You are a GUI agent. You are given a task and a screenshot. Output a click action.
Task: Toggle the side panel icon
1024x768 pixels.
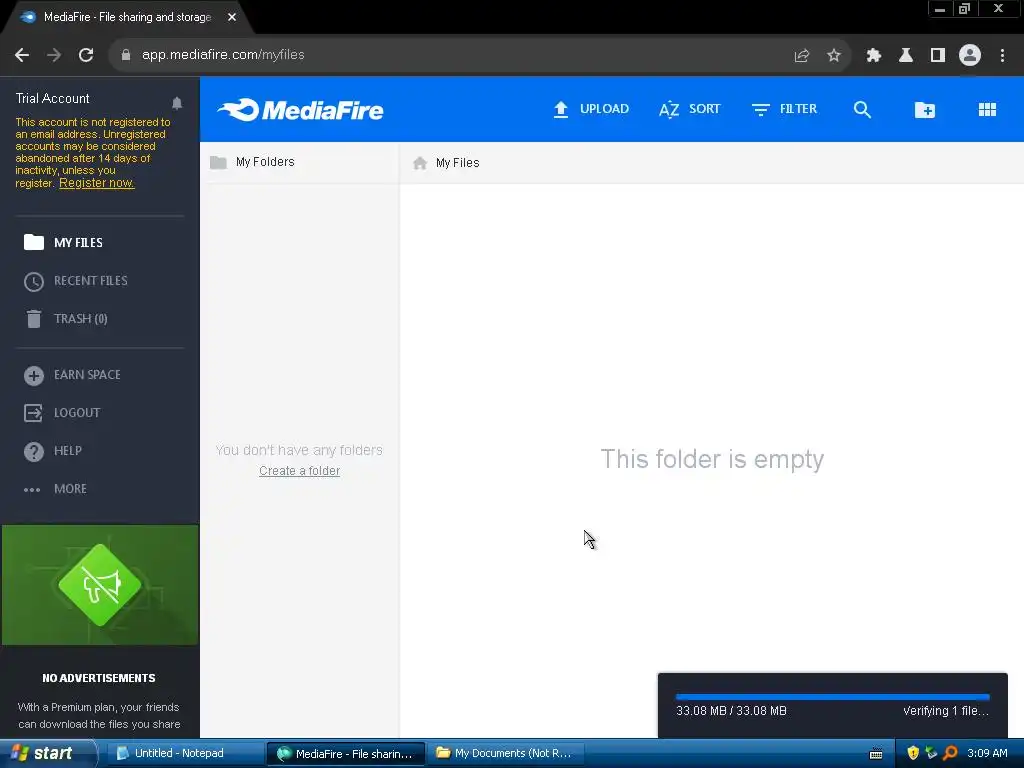(937, 56)
